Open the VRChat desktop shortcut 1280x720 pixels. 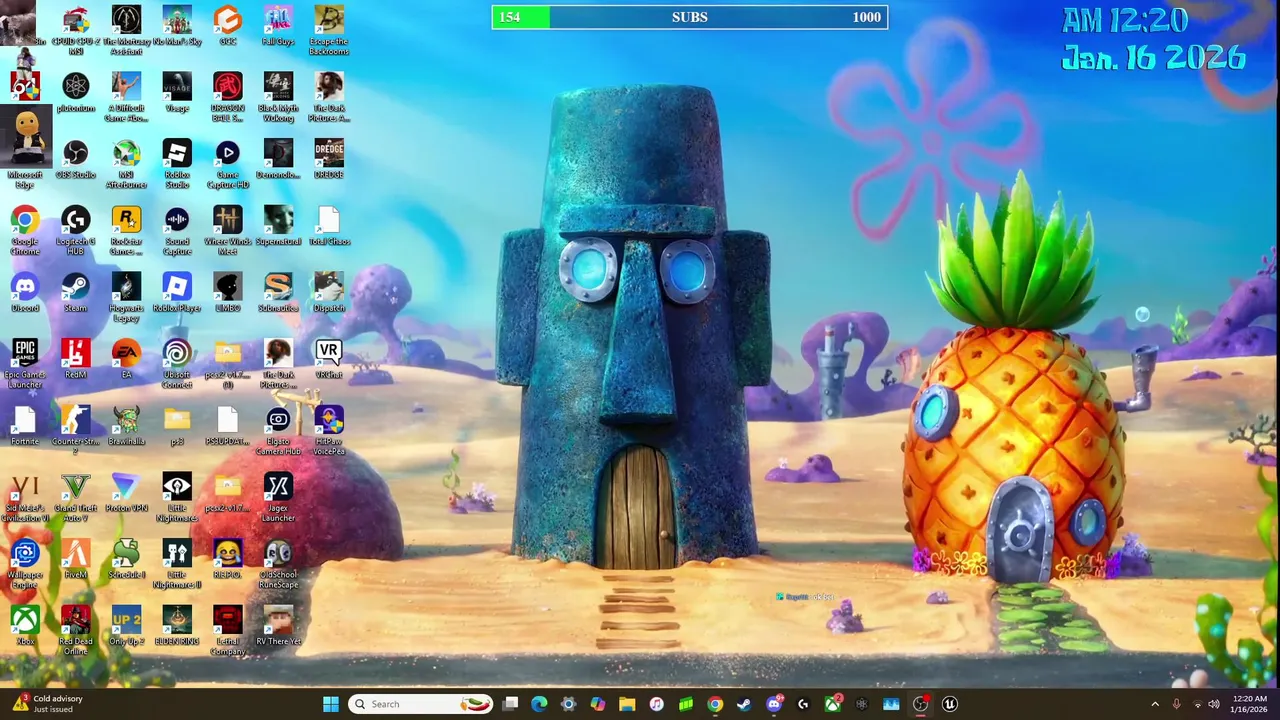[329, 360]
